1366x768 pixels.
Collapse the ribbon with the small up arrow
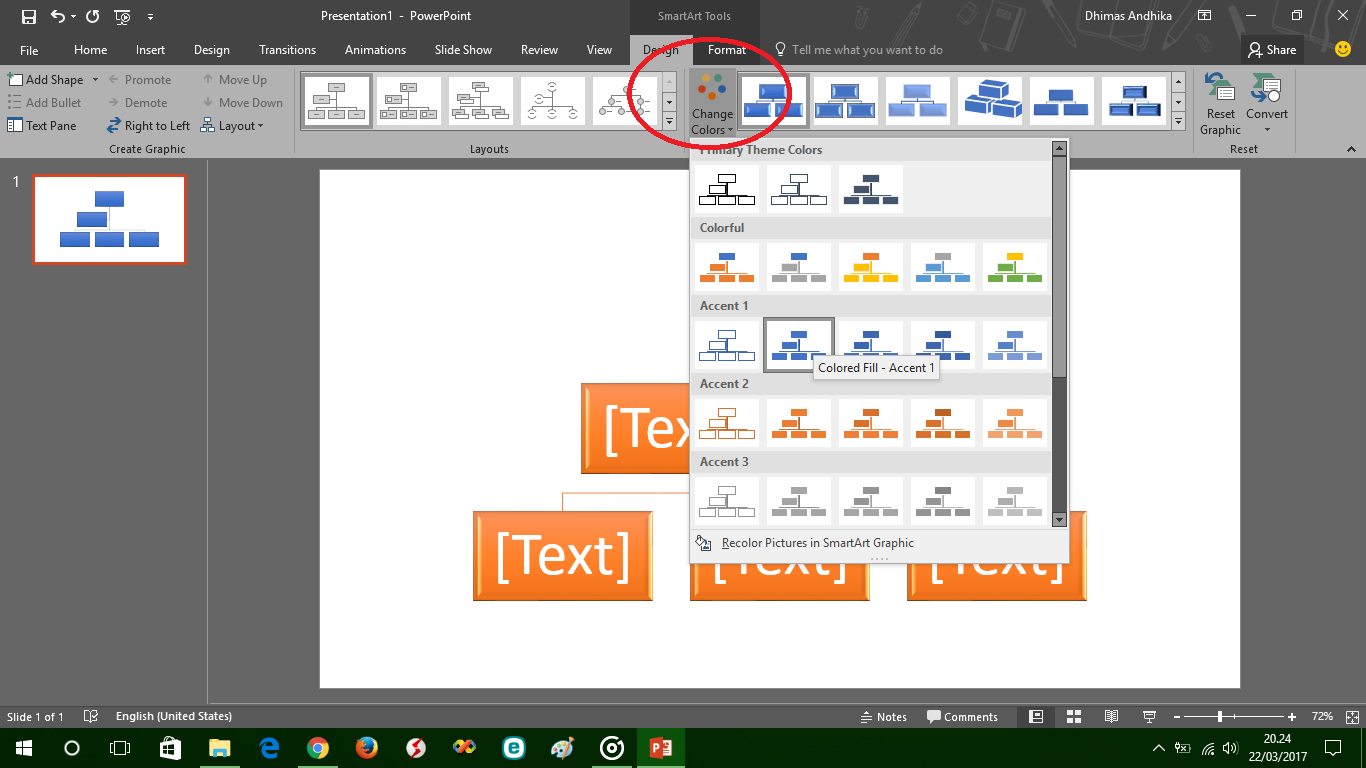point(1352,149)
